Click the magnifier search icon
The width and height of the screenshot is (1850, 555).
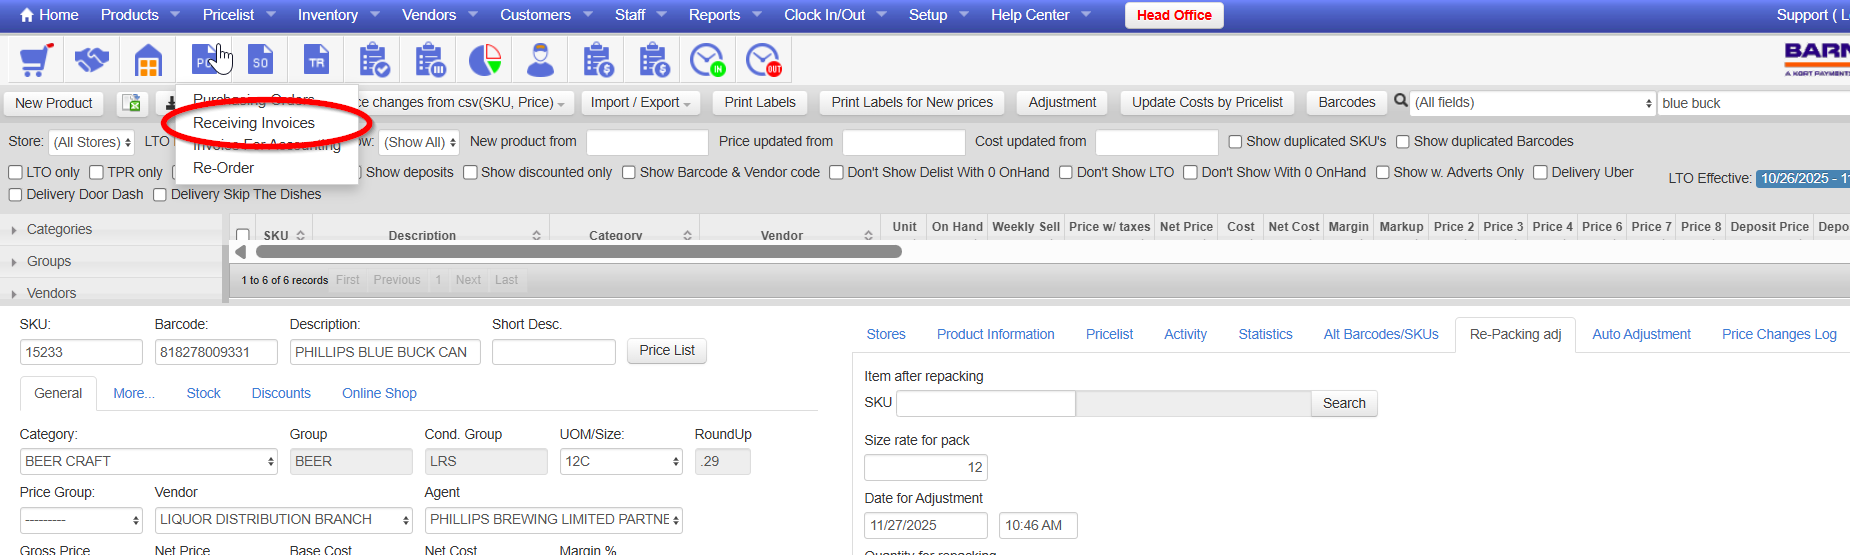1401,101
